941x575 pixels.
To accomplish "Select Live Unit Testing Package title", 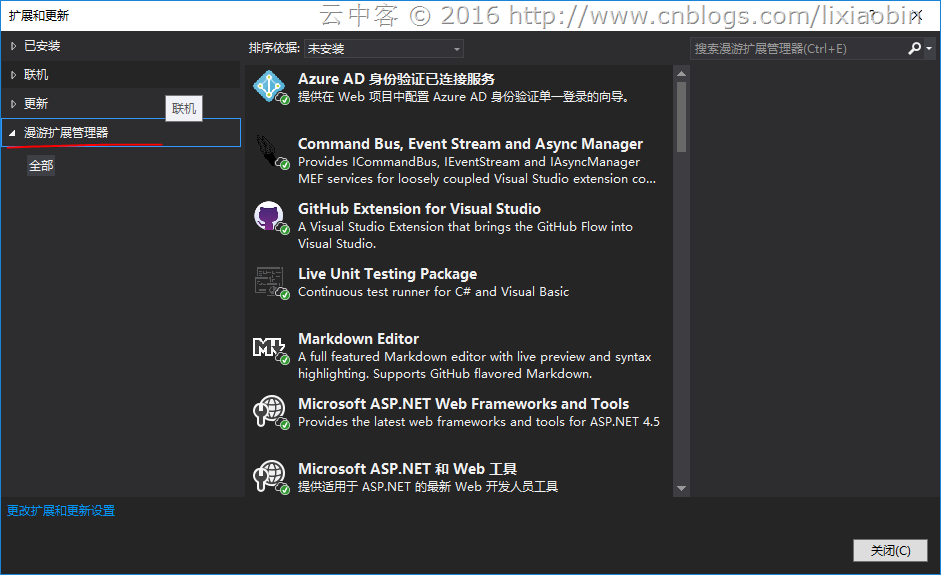I will (387, 274).
